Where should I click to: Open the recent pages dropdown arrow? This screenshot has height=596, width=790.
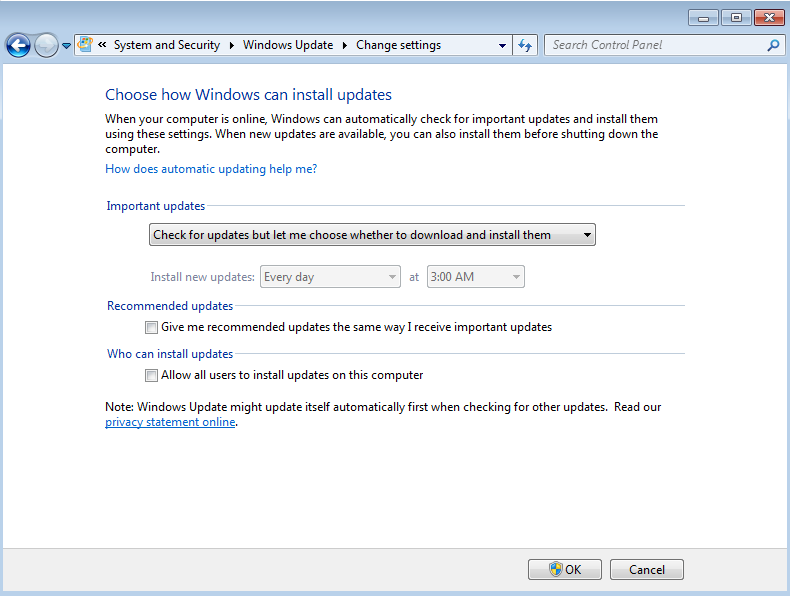point(66,46)
